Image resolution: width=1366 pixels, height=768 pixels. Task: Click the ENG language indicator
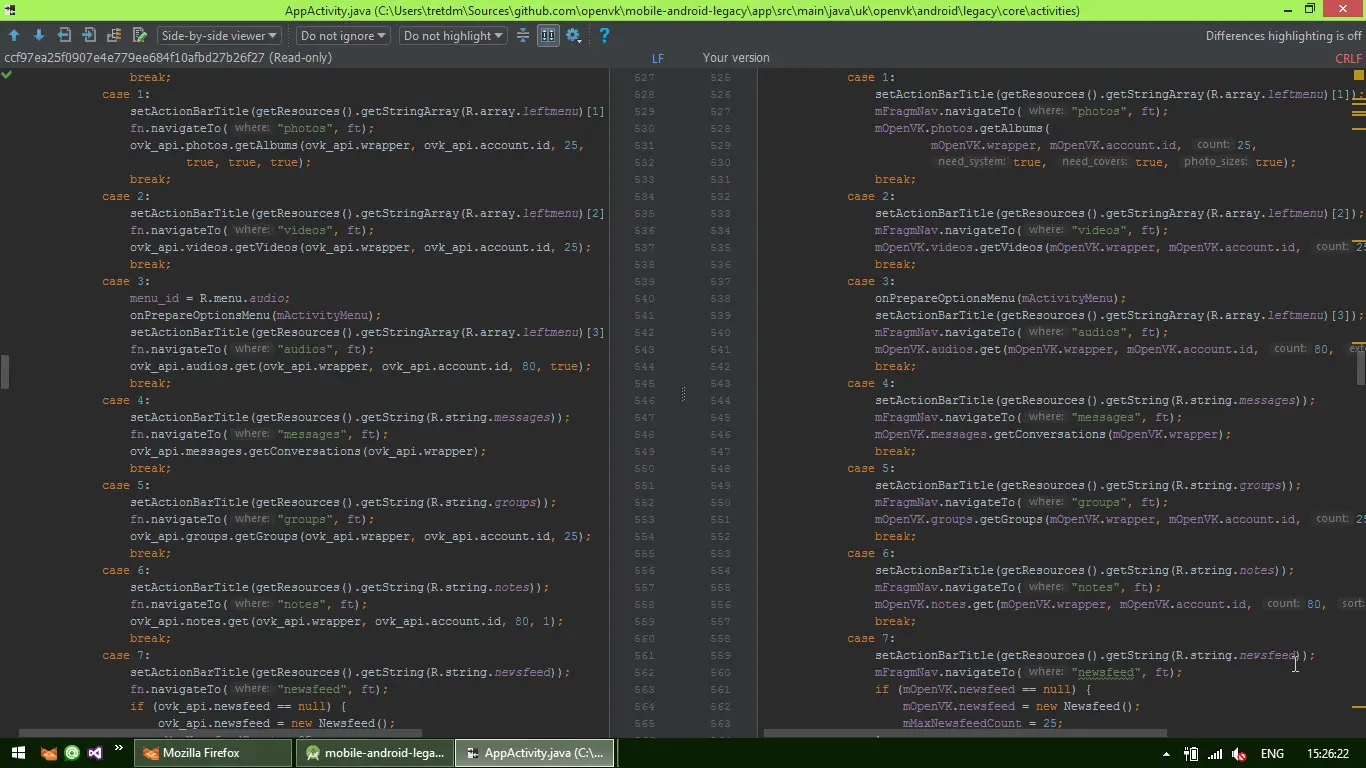tap(1272, 754)
